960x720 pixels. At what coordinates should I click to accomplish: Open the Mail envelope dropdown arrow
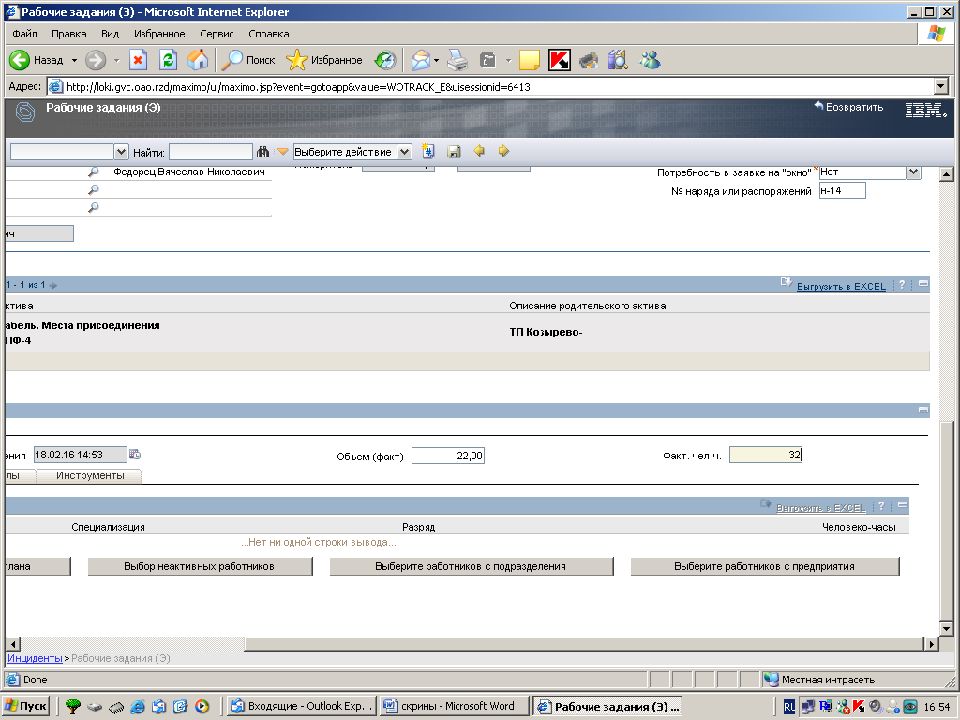436,60
